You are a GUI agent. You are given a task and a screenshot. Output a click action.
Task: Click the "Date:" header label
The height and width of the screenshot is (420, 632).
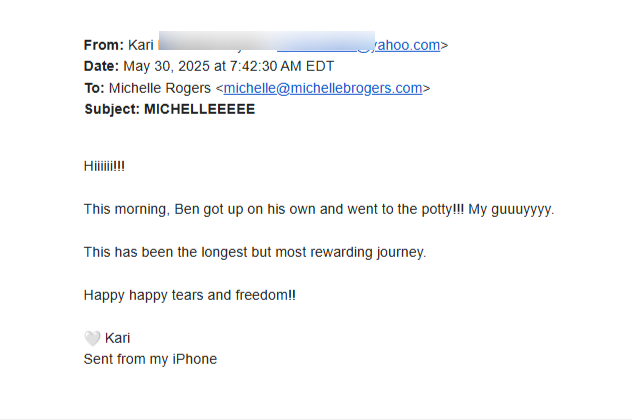(x=101, y=67)
